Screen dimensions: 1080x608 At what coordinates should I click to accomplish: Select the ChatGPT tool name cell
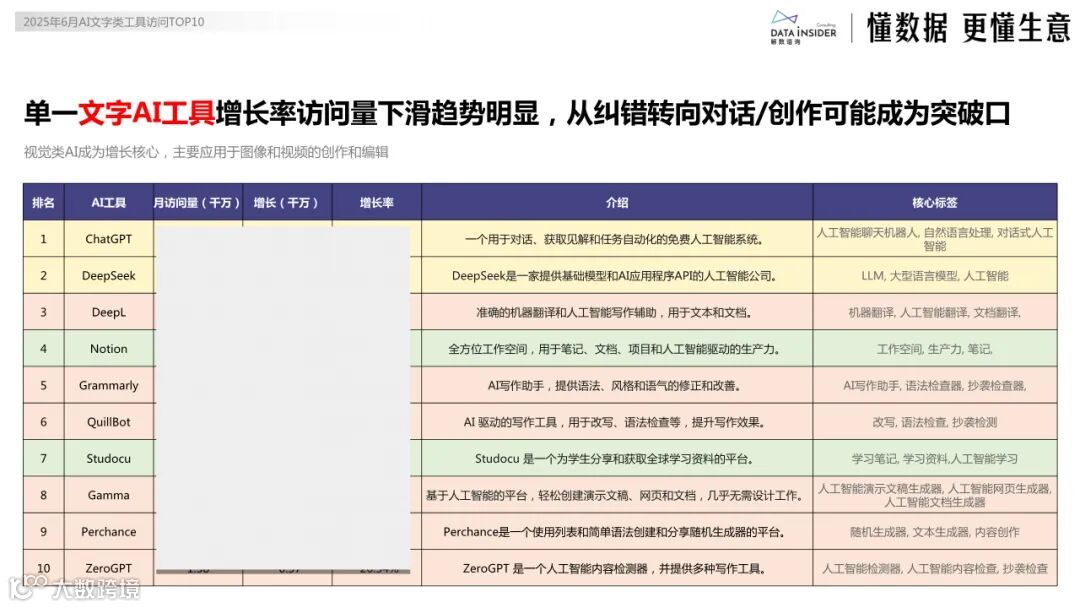(109, 239)
